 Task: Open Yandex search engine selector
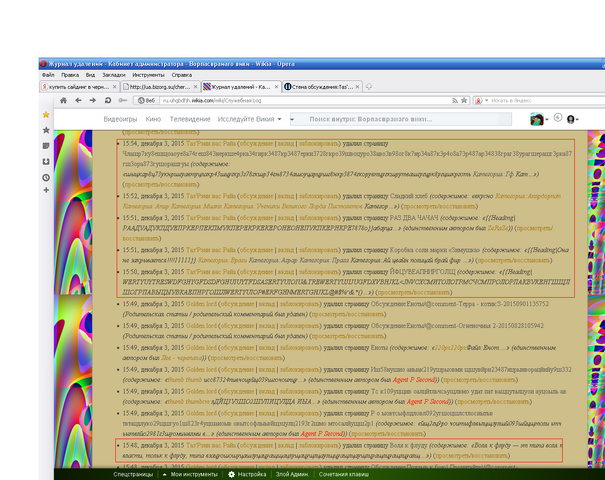(x=481, y=100)
